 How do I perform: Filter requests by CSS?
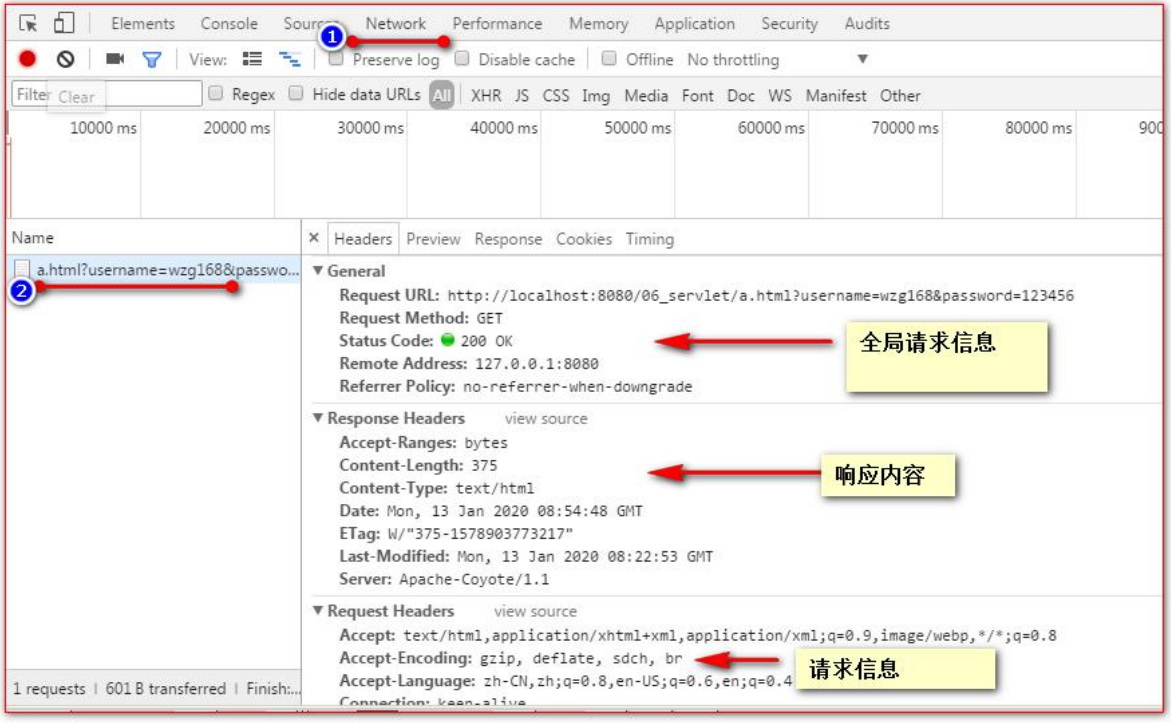(556, 96)
